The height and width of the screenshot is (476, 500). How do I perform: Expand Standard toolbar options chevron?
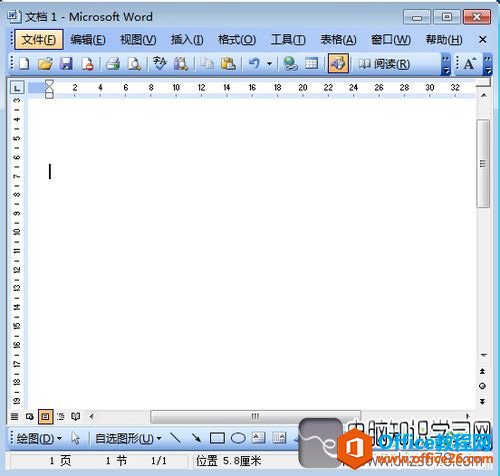click(x=446, y=64)
